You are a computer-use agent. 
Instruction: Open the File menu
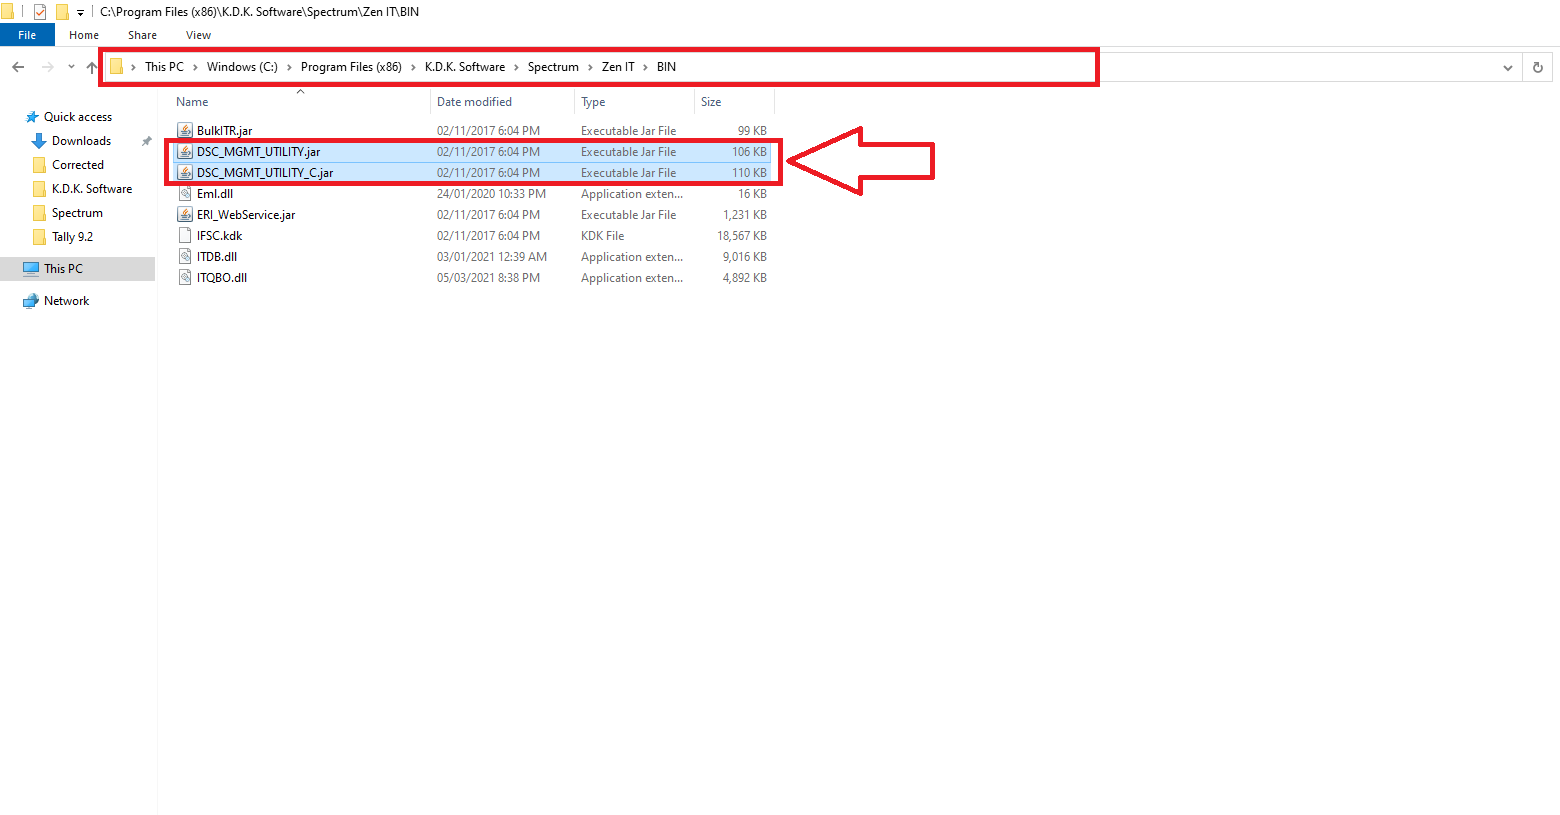(27, 35)
